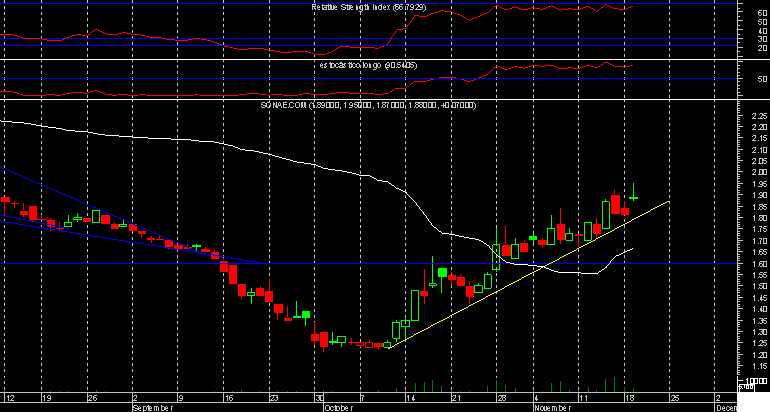Click the 1.85 price axis label
The image size is (770, 412).
[759, 207]
